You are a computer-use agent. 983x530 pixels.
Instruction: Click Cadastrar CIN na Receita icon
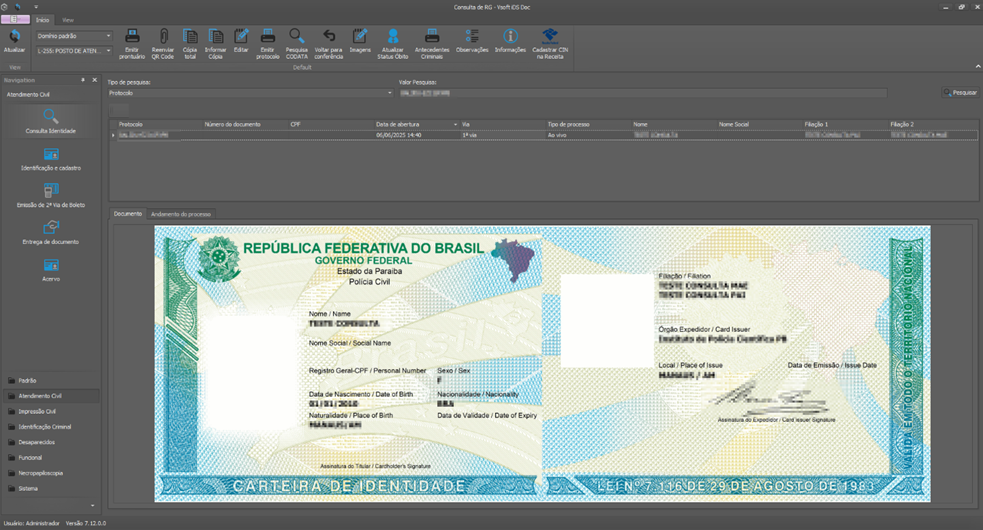pos(550,36)
